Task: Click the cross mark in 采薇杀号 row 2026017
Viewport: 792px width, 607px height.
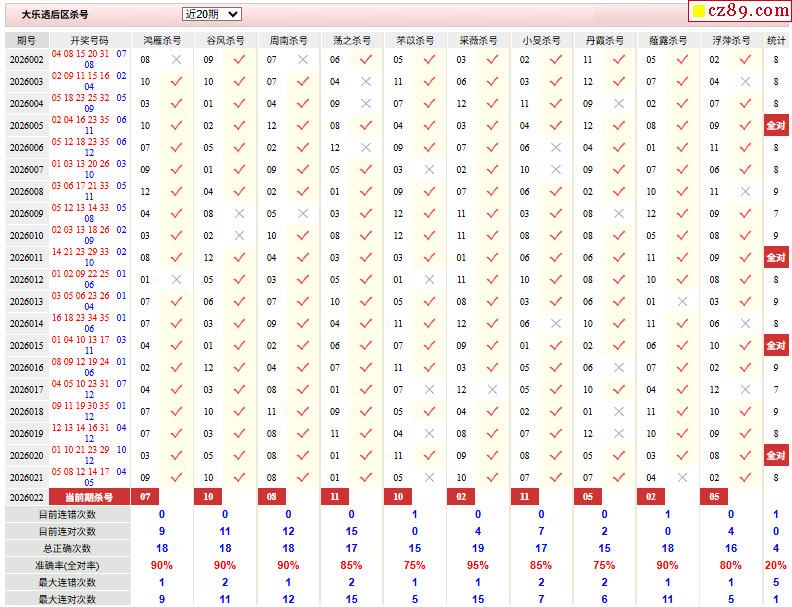Action: pyautogui.click(x=492, y=390)
